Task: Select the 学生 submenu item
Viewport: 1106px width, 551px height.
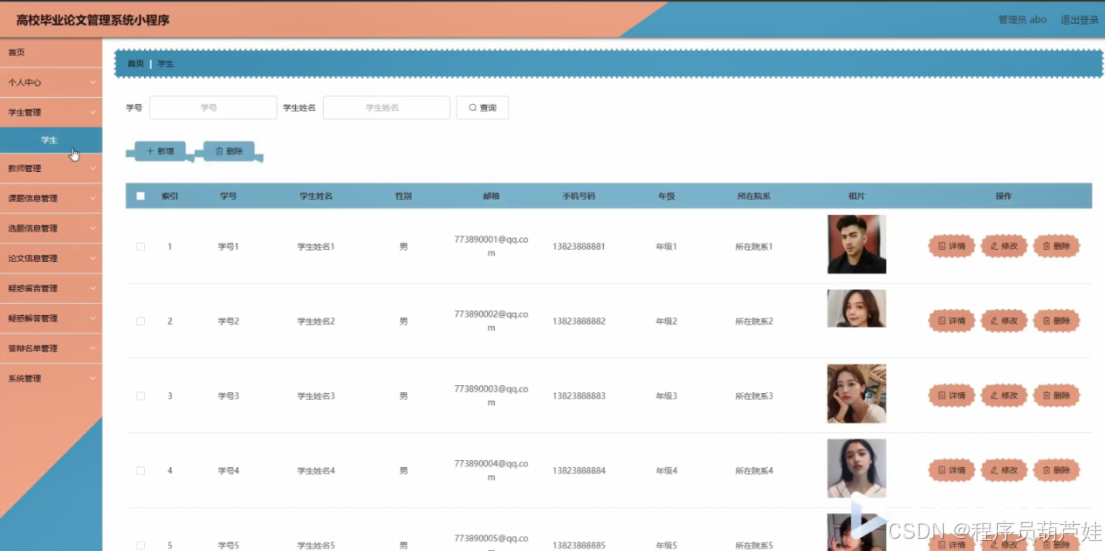Action: tap(51, 140)
